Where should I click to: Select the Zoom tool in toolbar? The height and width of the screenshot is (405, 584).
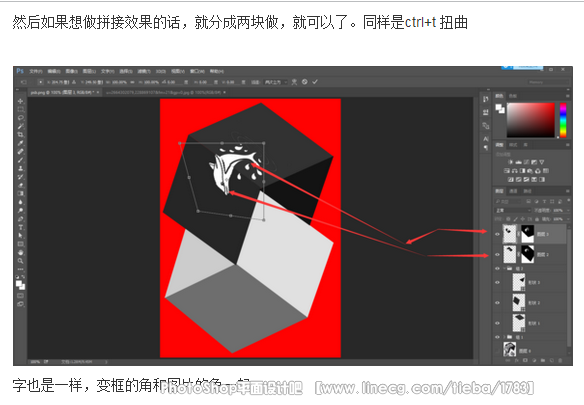coord(20,261)
